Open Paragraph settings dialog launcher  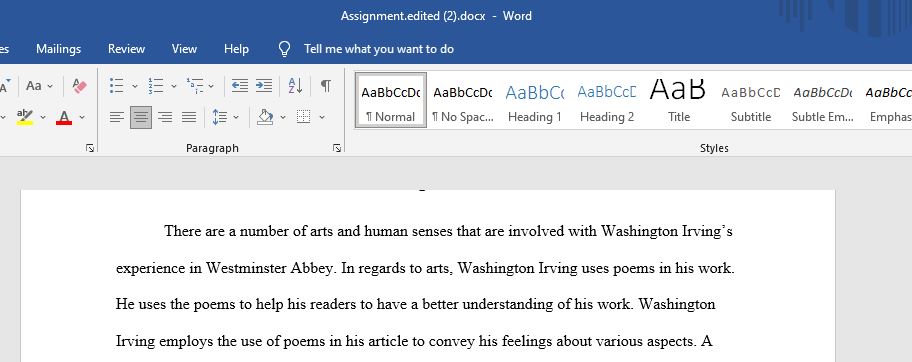[x=337, y=148]
